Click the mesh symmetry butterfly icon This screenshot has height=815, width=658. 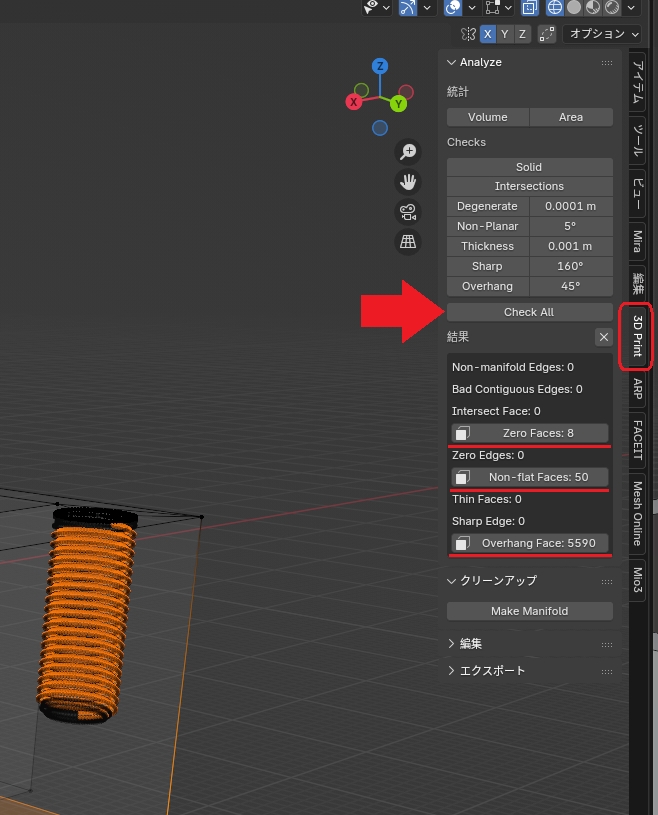tap(467, 34)
